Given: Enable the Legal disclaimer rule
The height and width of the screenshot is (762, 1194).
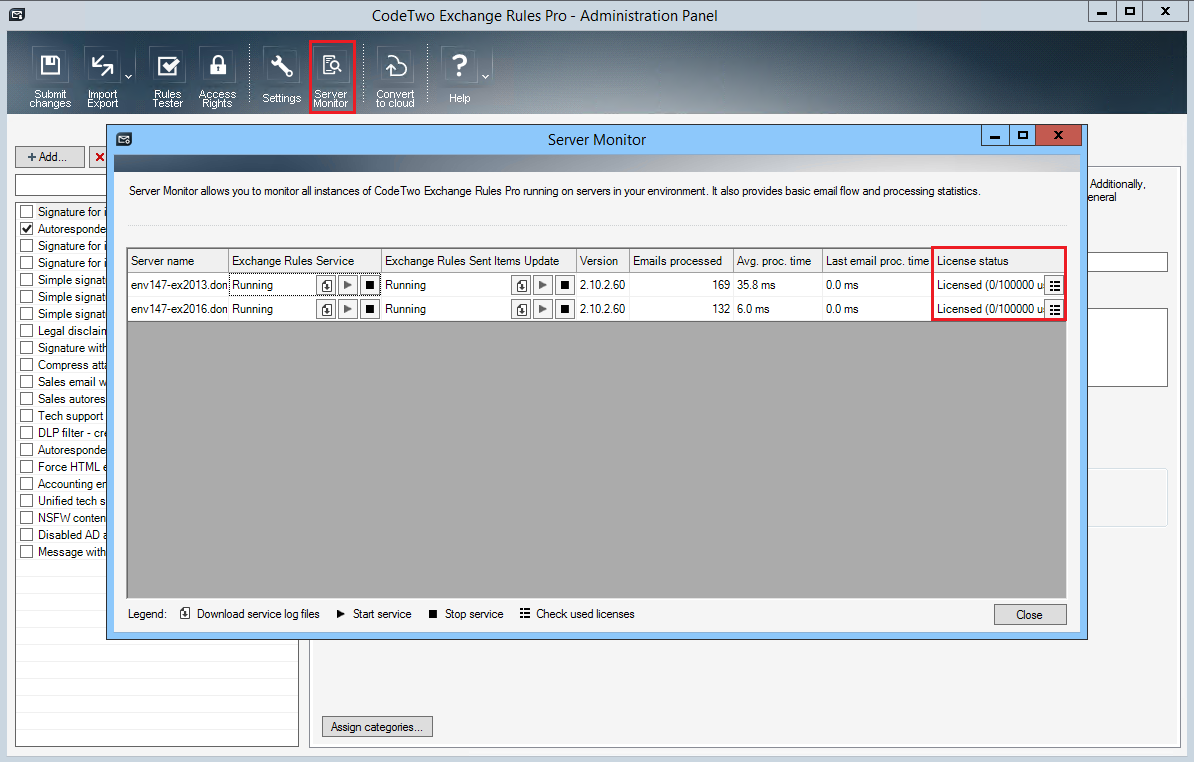Looking at the screenshot, I should [x=25, y=330].
